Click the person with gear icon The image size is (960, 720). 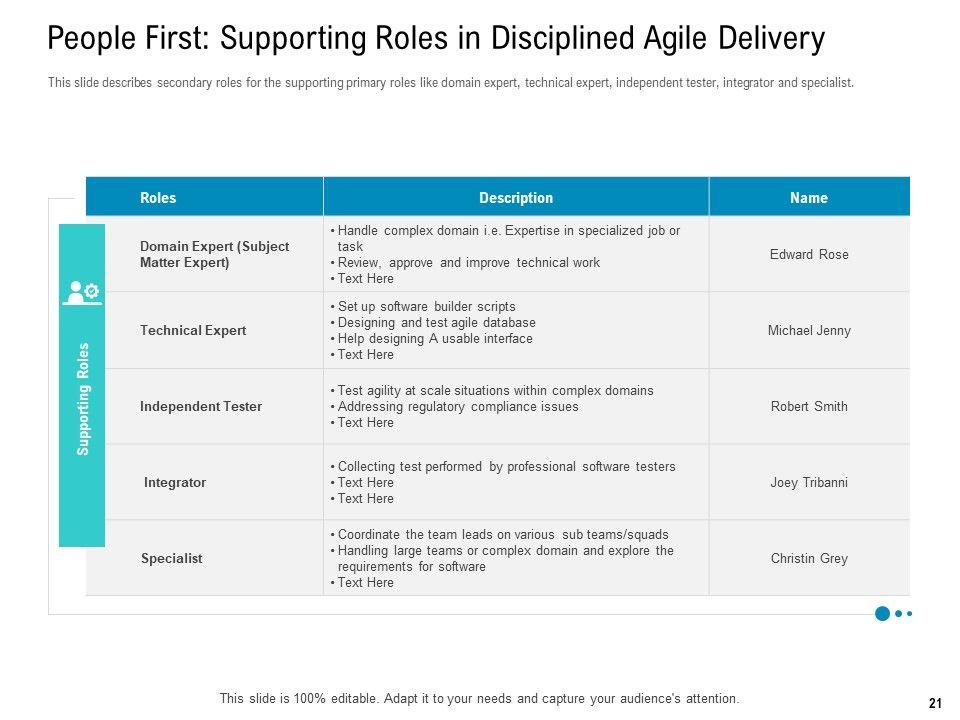coord(81,292)
